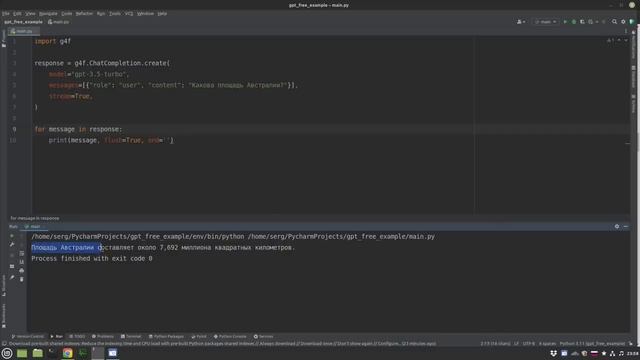This screenshot has width=640, height=360.
Task: Click the print icon in the Run panel
Action: click(22, 270)
